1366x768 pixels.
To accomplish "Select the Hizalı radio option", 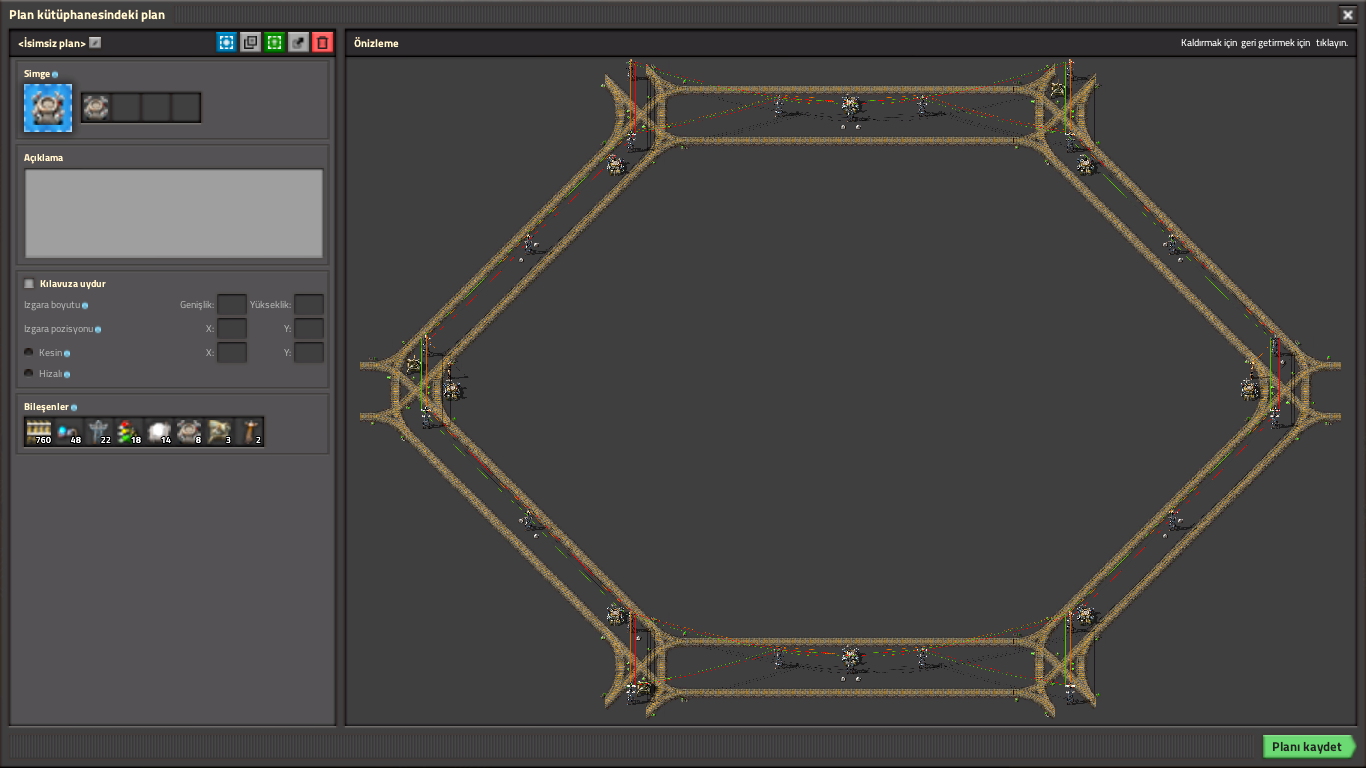I will (x=29, y=373).
